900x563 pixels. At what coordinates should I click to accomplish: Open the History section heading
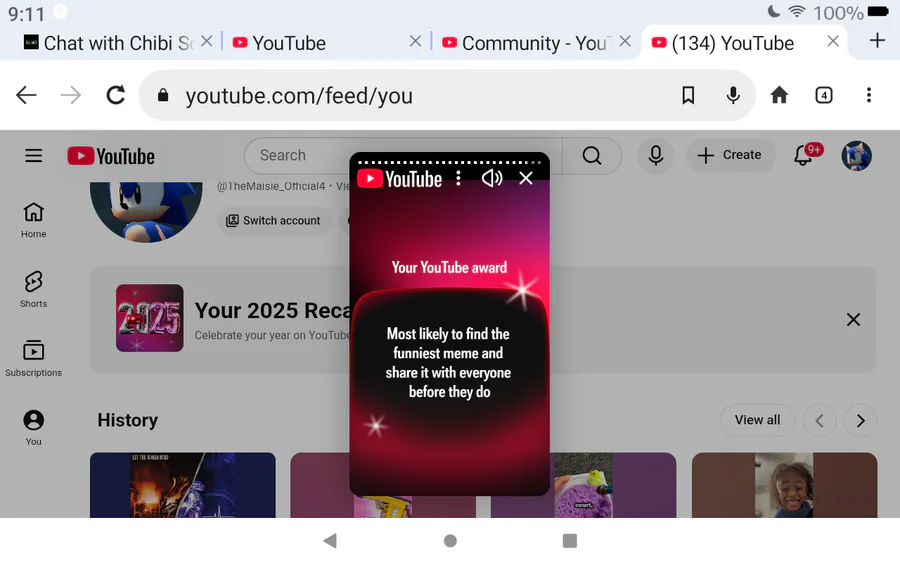[127, 420]
